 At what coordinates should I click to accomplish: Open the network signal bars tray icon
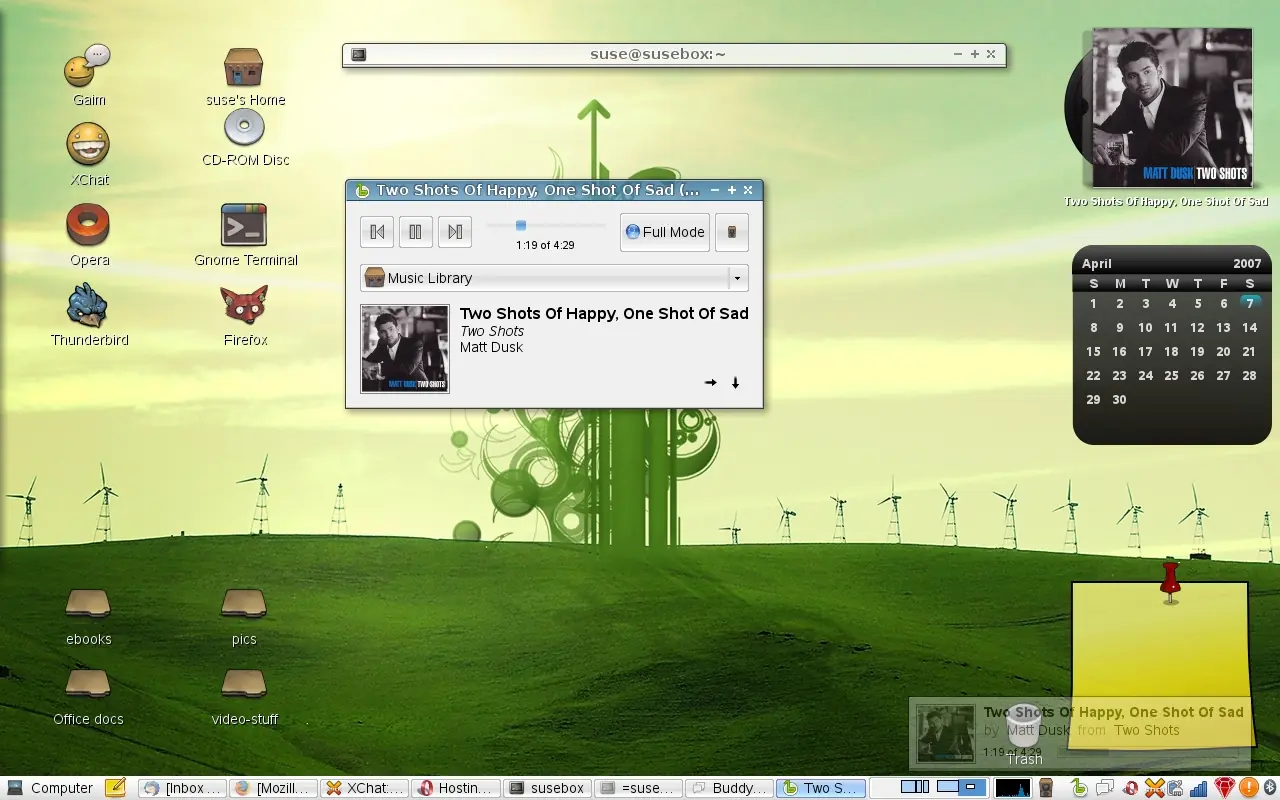[x=1198, y=788]
